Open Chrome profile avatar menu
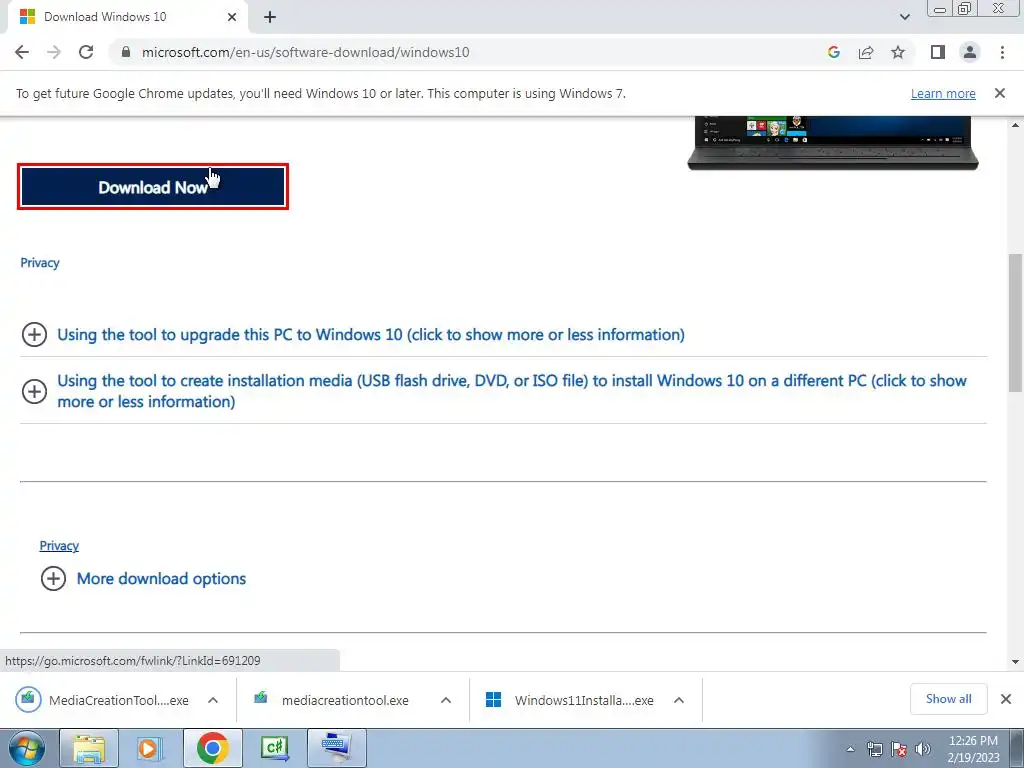Screen dimensions: 1024x768 tap(970, 52)
